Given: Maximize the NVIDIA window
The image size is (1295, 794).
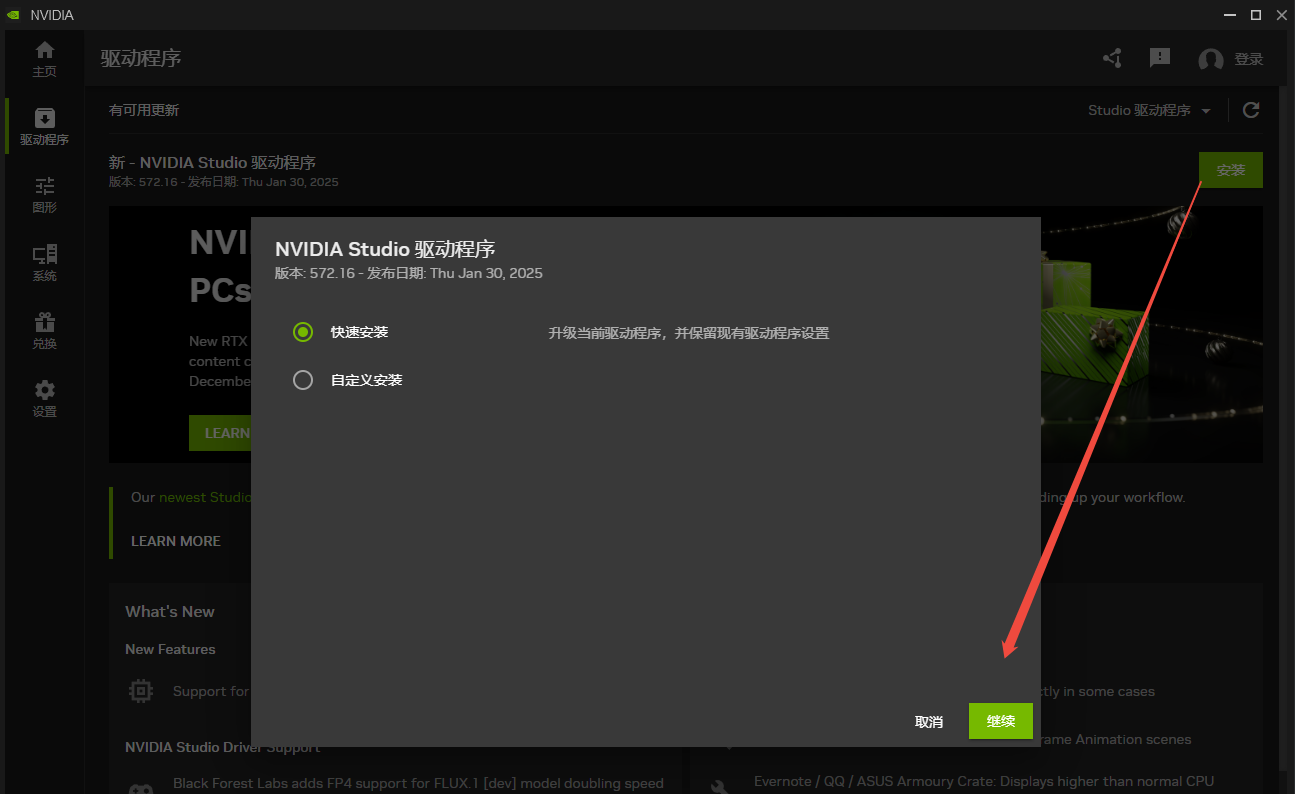Looking at the screenshot, I should 1256,15.
